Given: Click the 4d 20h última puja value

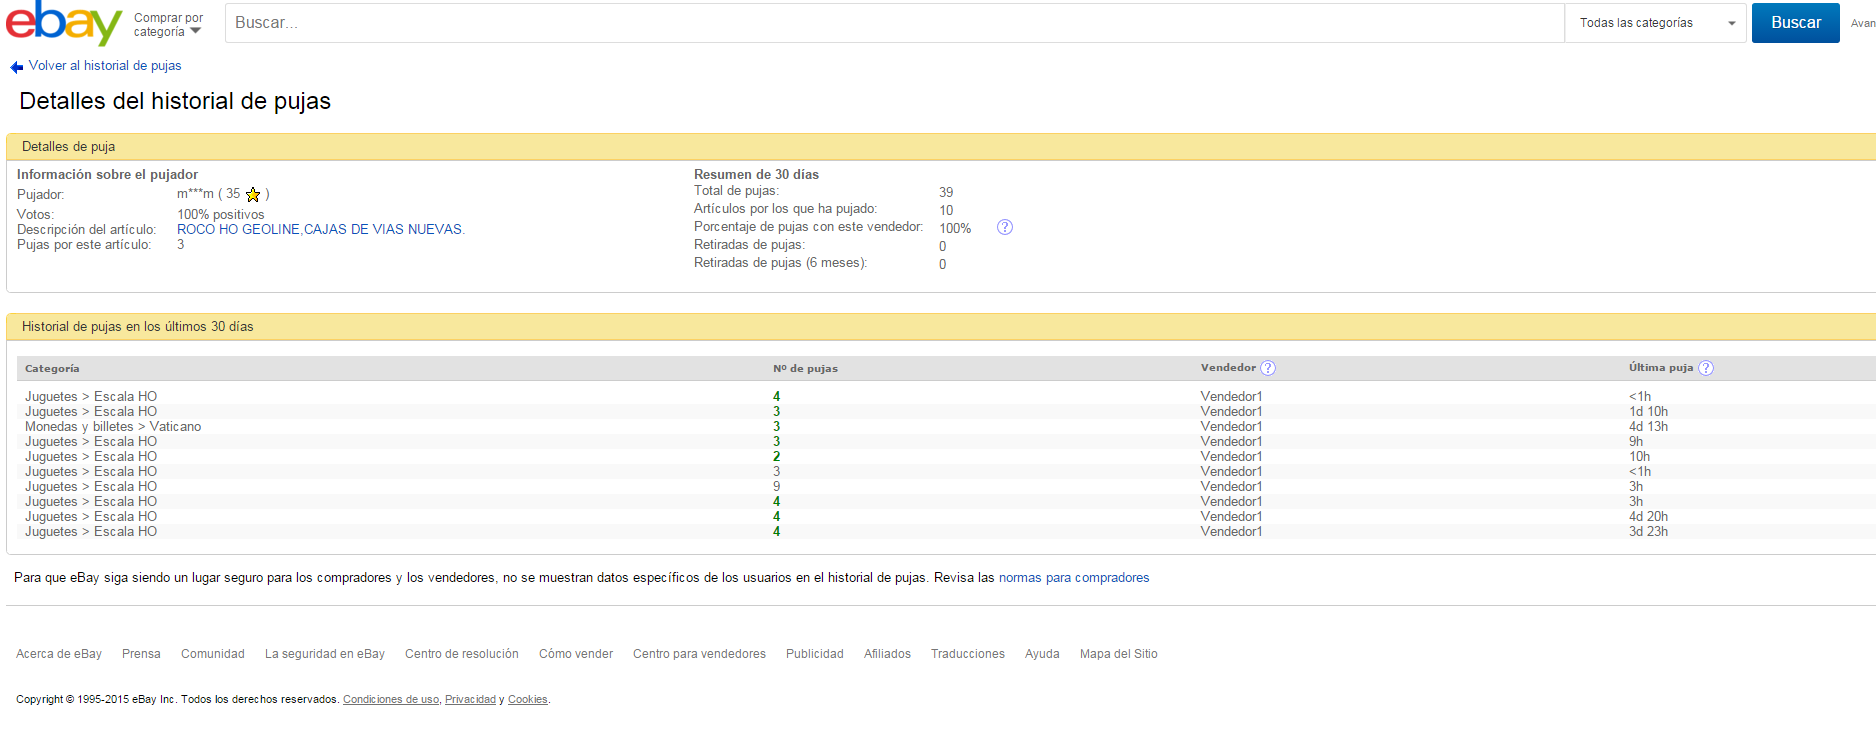Looking at the screenshot, I should point(1648,517).
